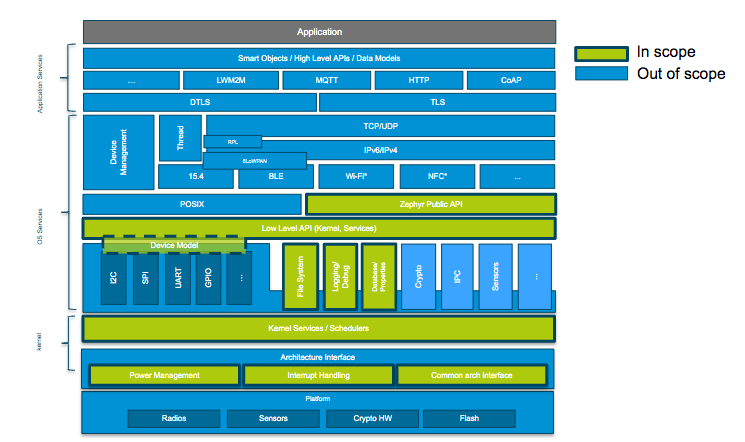The image size is (745, 442).
Task: Select the green File System block
Action: coord(300,277)
